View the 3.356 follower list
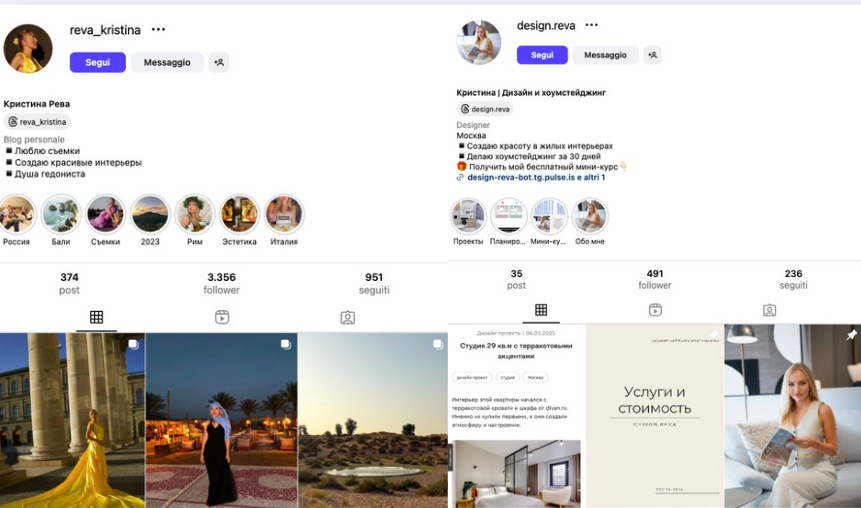 (221, 283)
